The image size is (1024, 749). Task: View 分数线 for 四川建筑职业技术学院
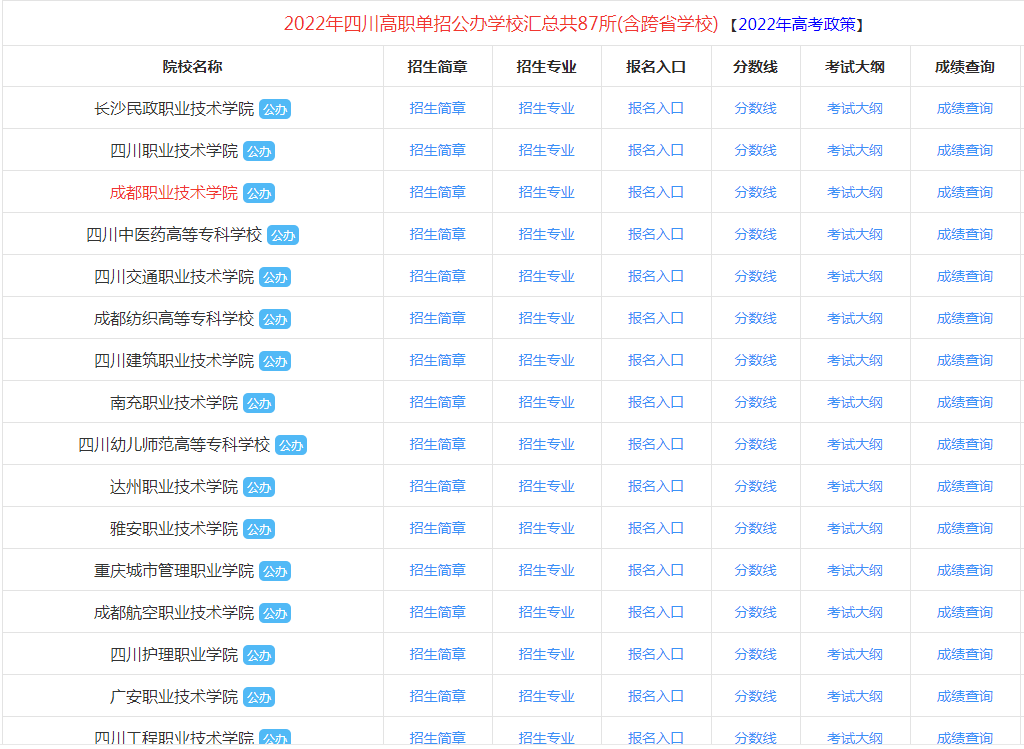coord(756,360)
